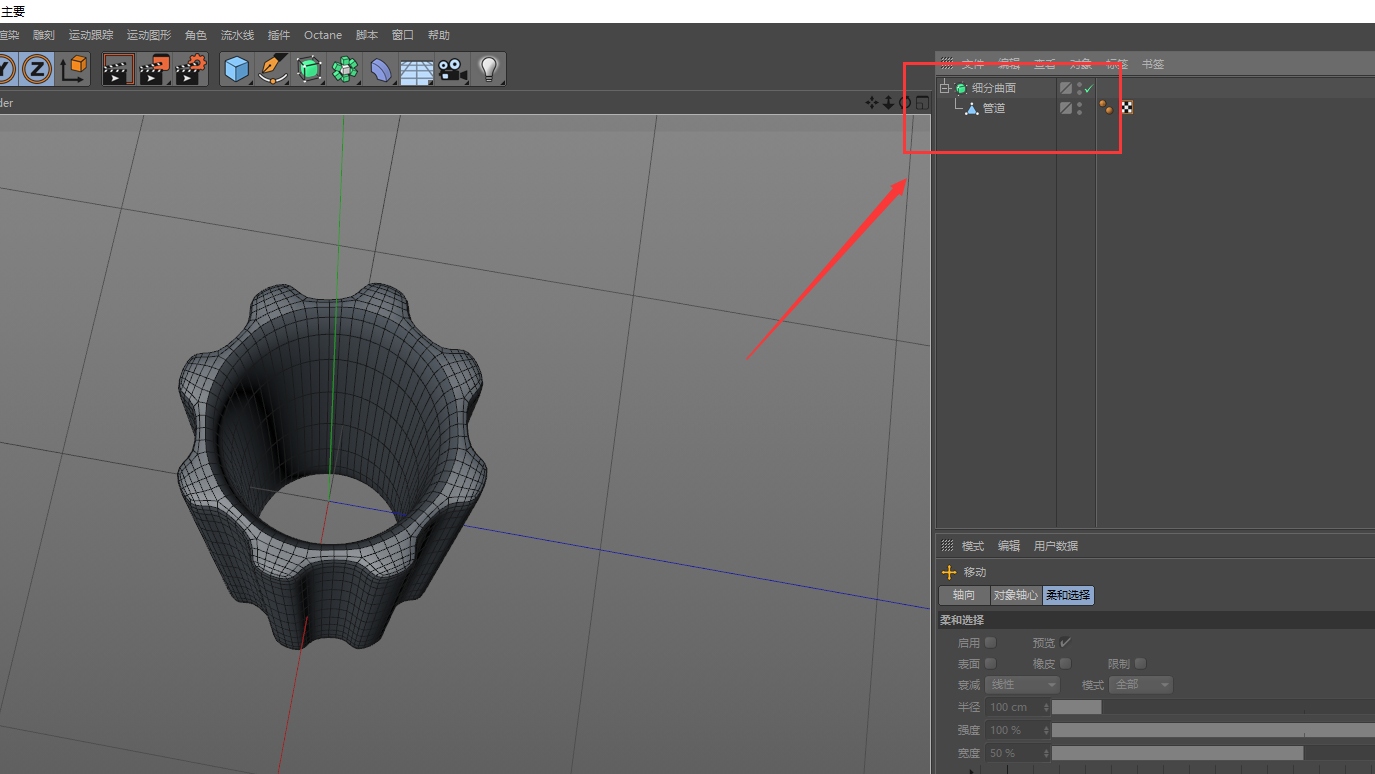The image size is (1375, 774).
Task: Add subdivision surface generator green cube icon
Action: (309, 69)
